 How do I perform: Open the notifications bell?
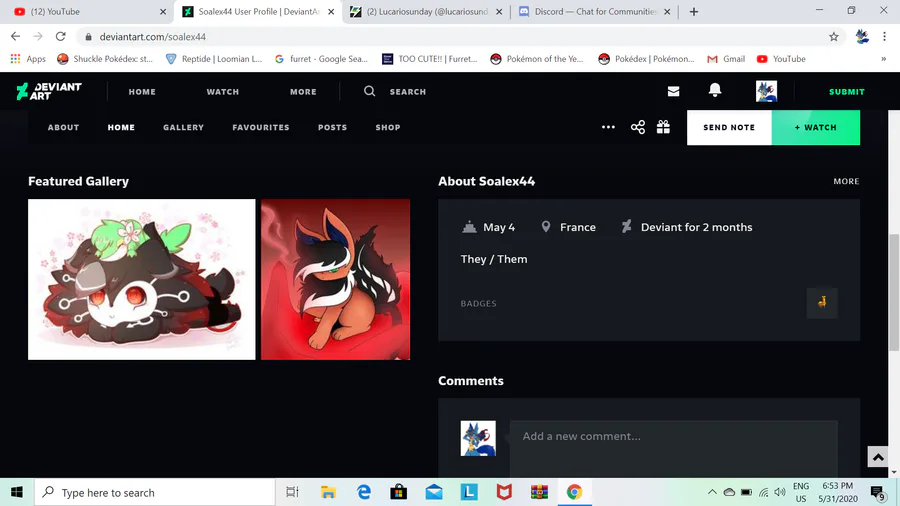[715, 90]
